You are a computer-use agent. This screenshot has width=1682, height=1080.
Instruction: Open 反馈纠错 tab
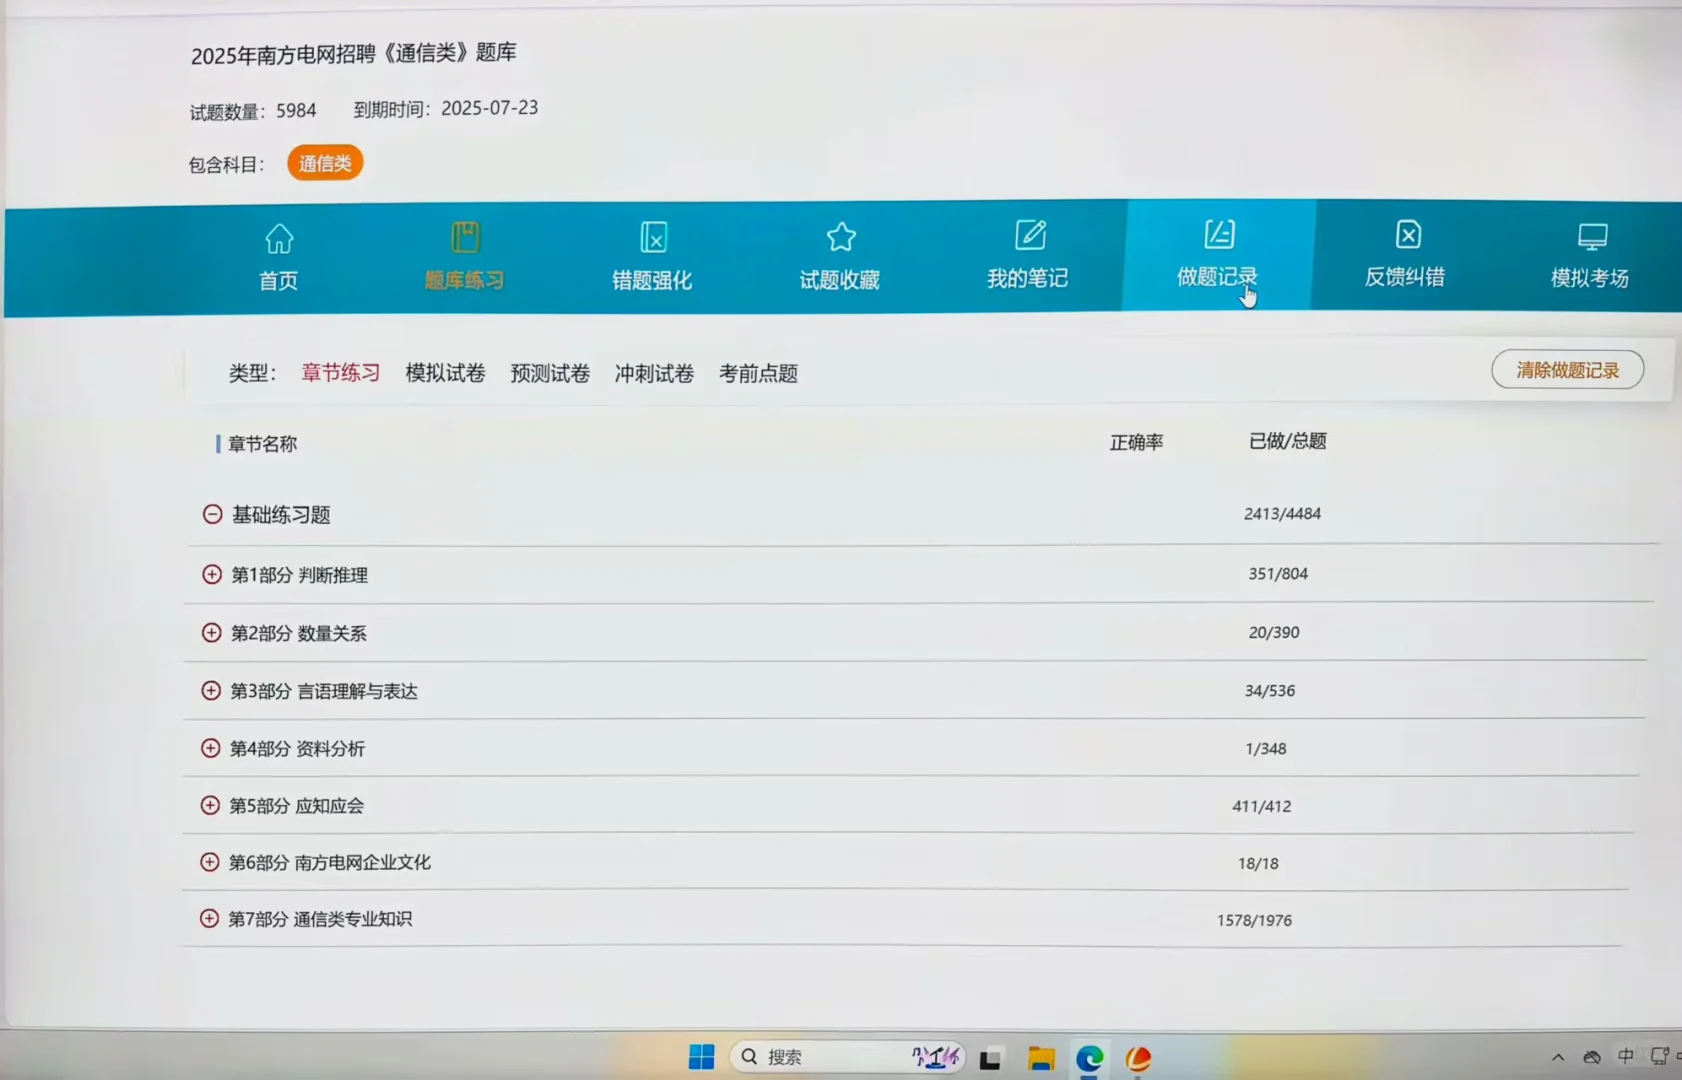pyautogui.click(x=1405, y=256)
